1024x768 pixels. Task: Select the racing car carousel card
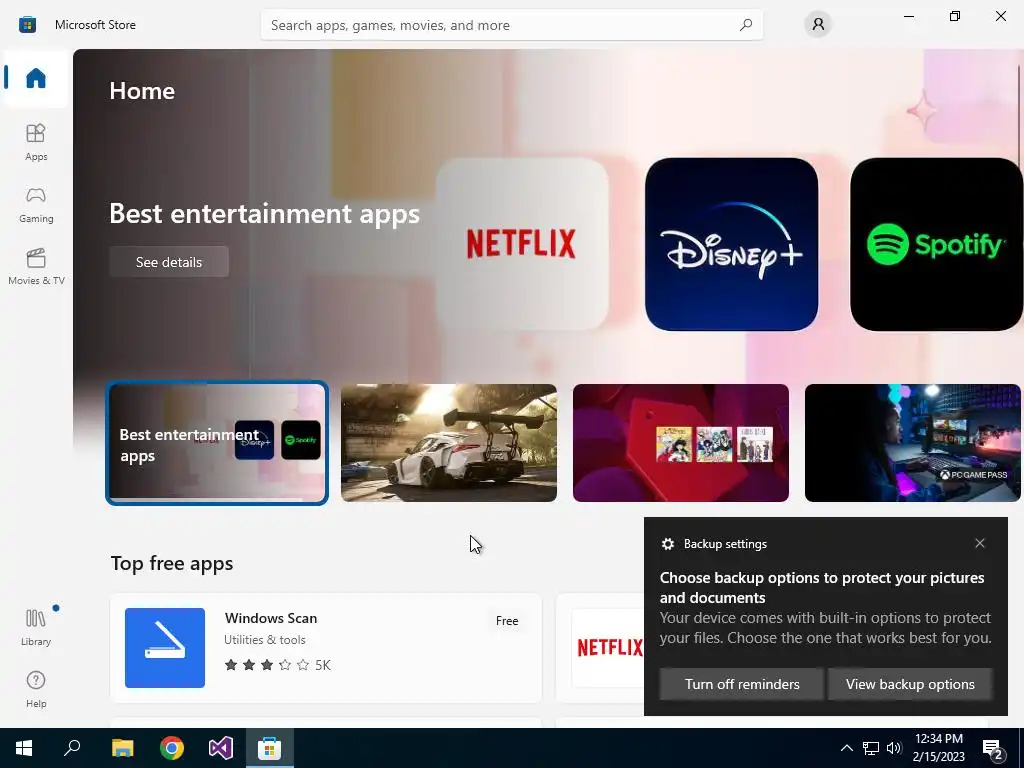tap(449, 443)
